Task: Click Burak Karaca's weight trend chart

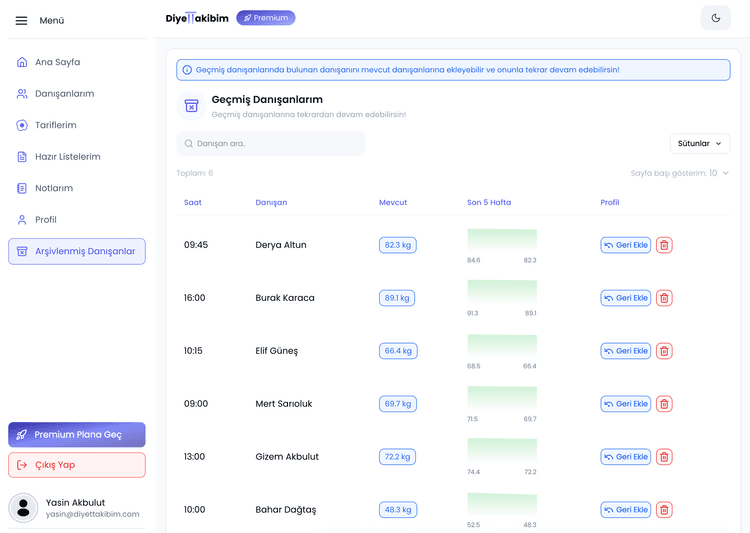Action: pyautogui.click(x=502, y=294)
